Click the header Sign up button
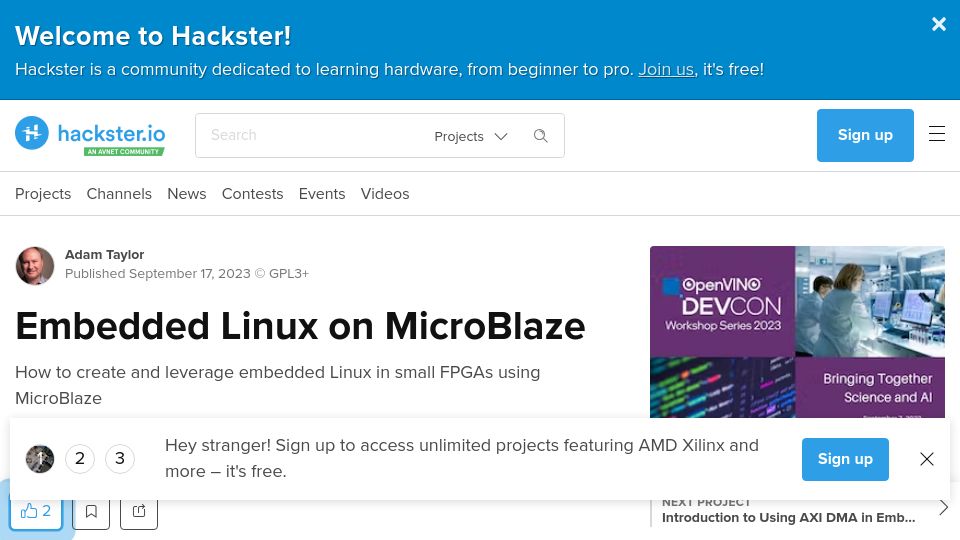 pyautogui.click(x=865, y=135)
